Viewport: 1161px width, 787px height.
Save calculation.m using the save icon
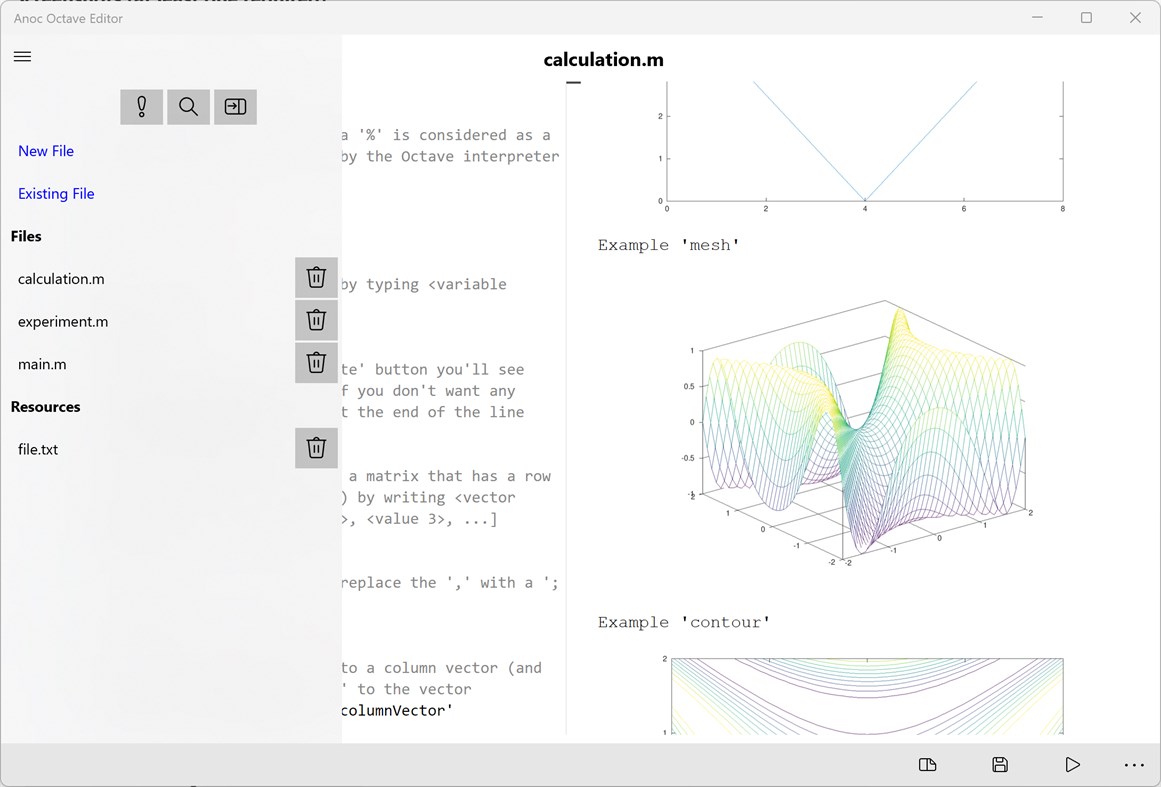click(999, 764)
